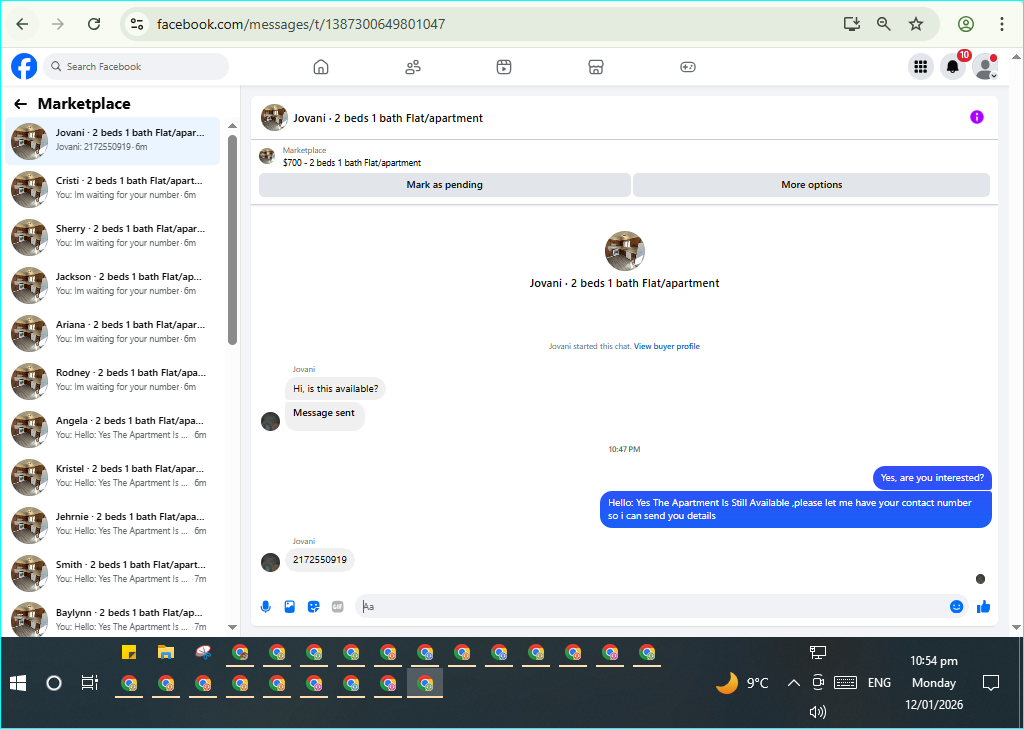The height and width of the screenshot is (729, 1024).
Task: Open the Kristel conversation
Action: click(112, 477)
